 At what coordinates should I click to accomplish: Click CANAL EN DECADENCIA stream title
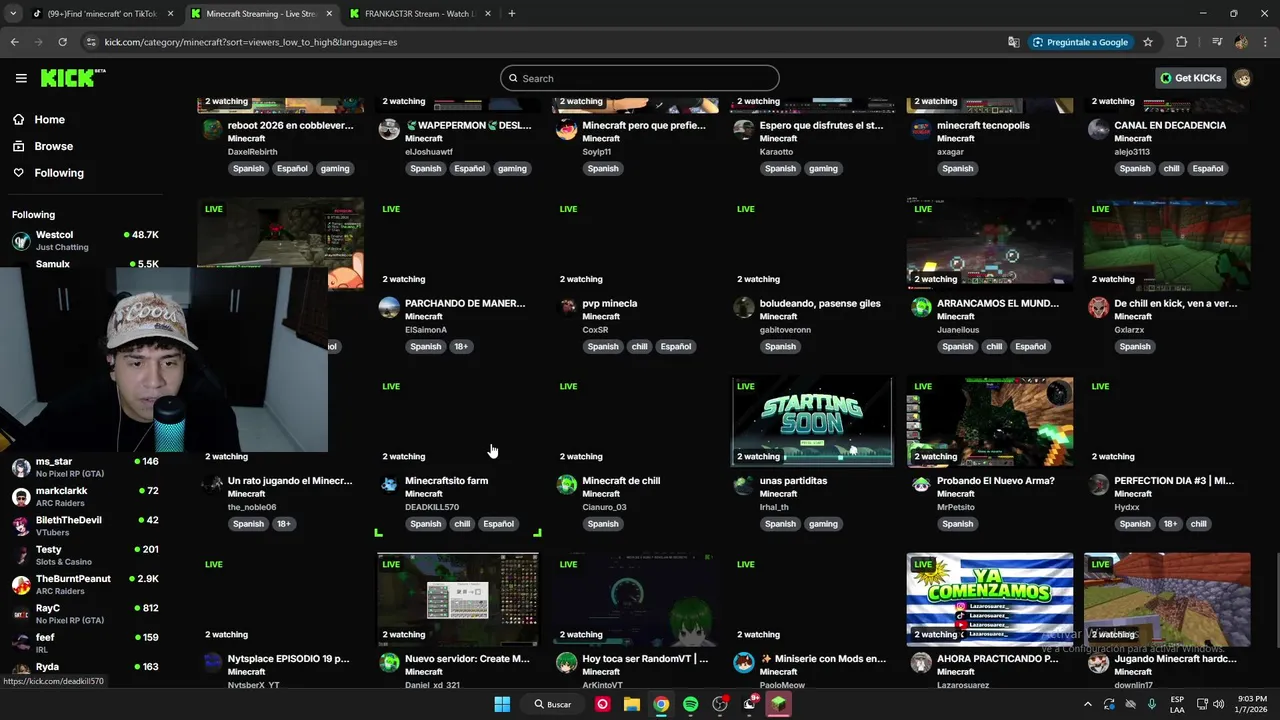1170,125
